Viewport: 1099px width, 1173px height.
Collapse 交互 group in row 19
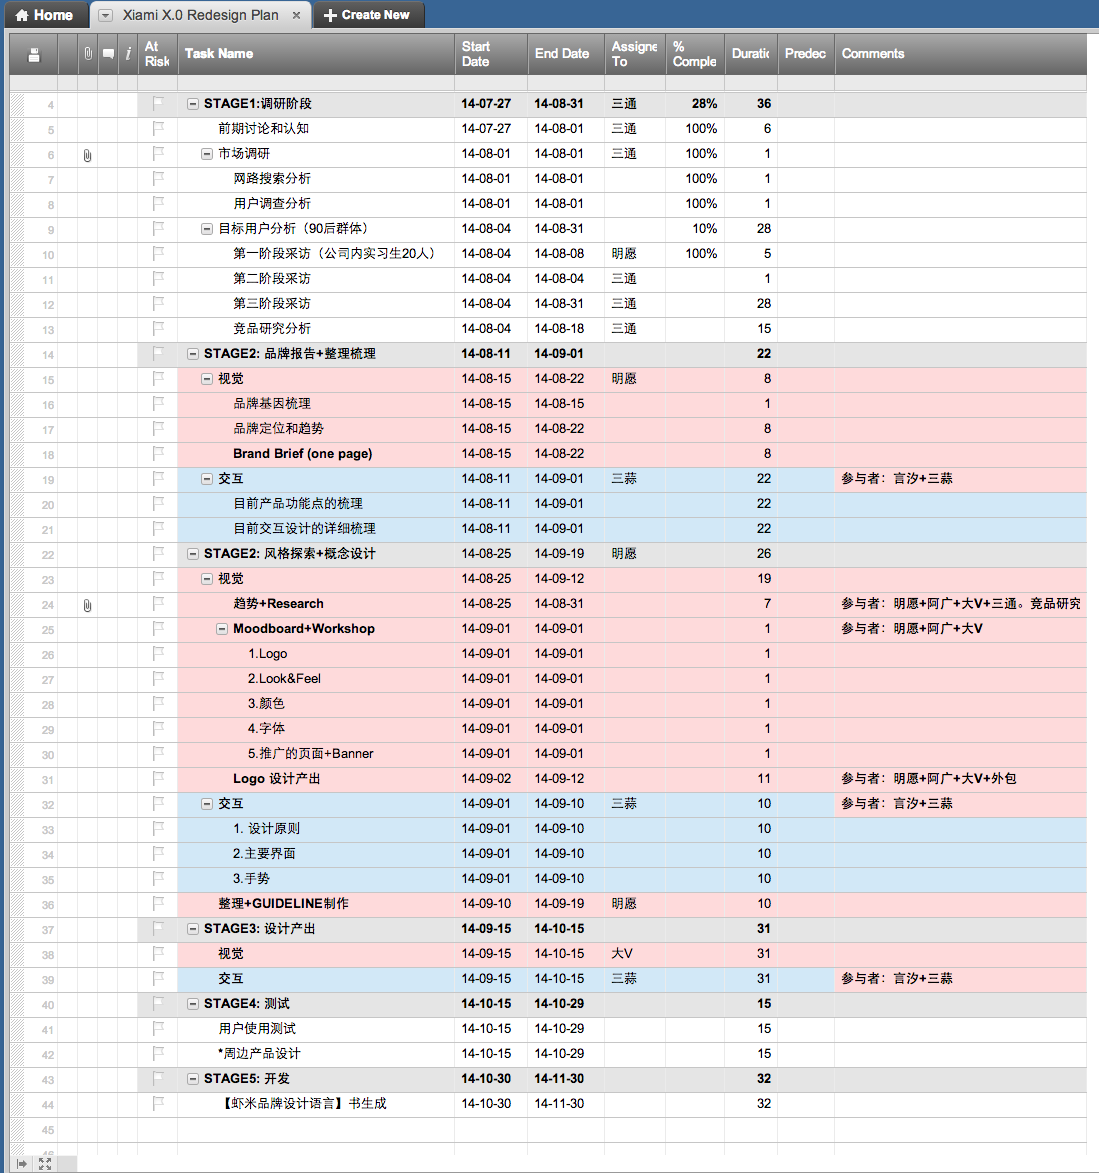[207, 479]
